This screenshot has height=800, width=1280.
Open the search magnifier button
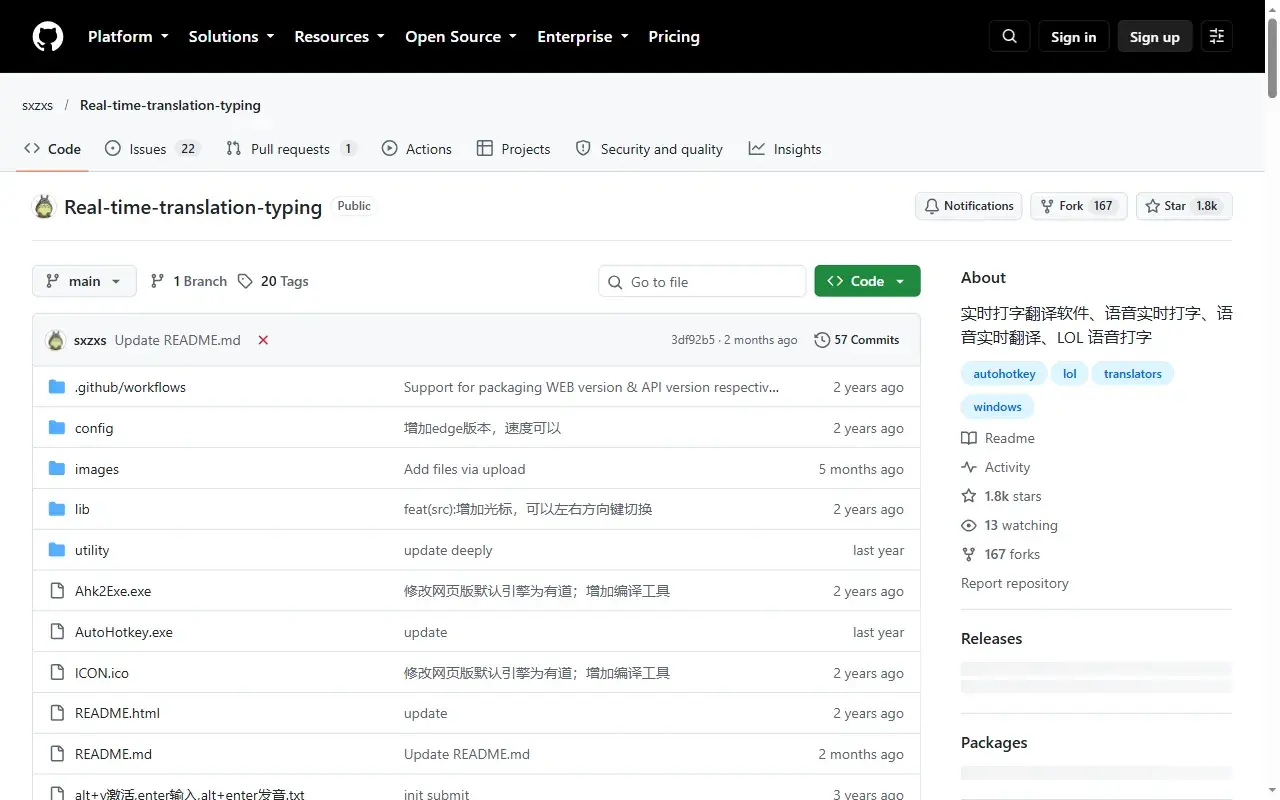click(x=1009, y=37)
